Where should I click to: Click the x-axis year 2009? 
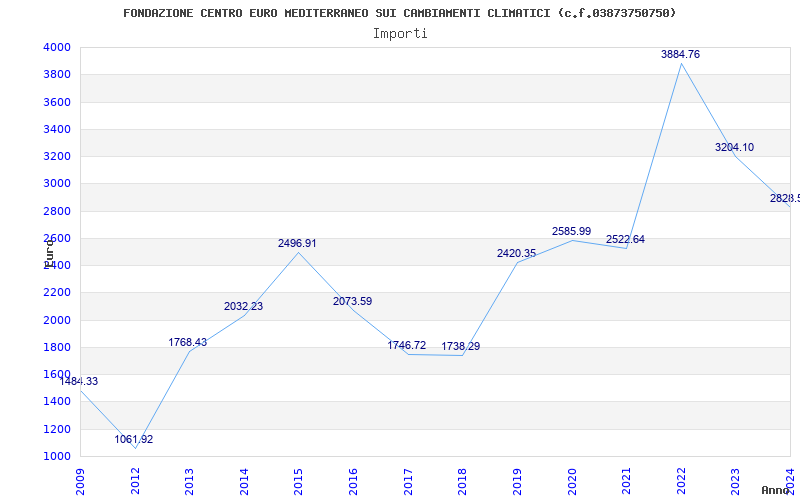coord(80,481)
